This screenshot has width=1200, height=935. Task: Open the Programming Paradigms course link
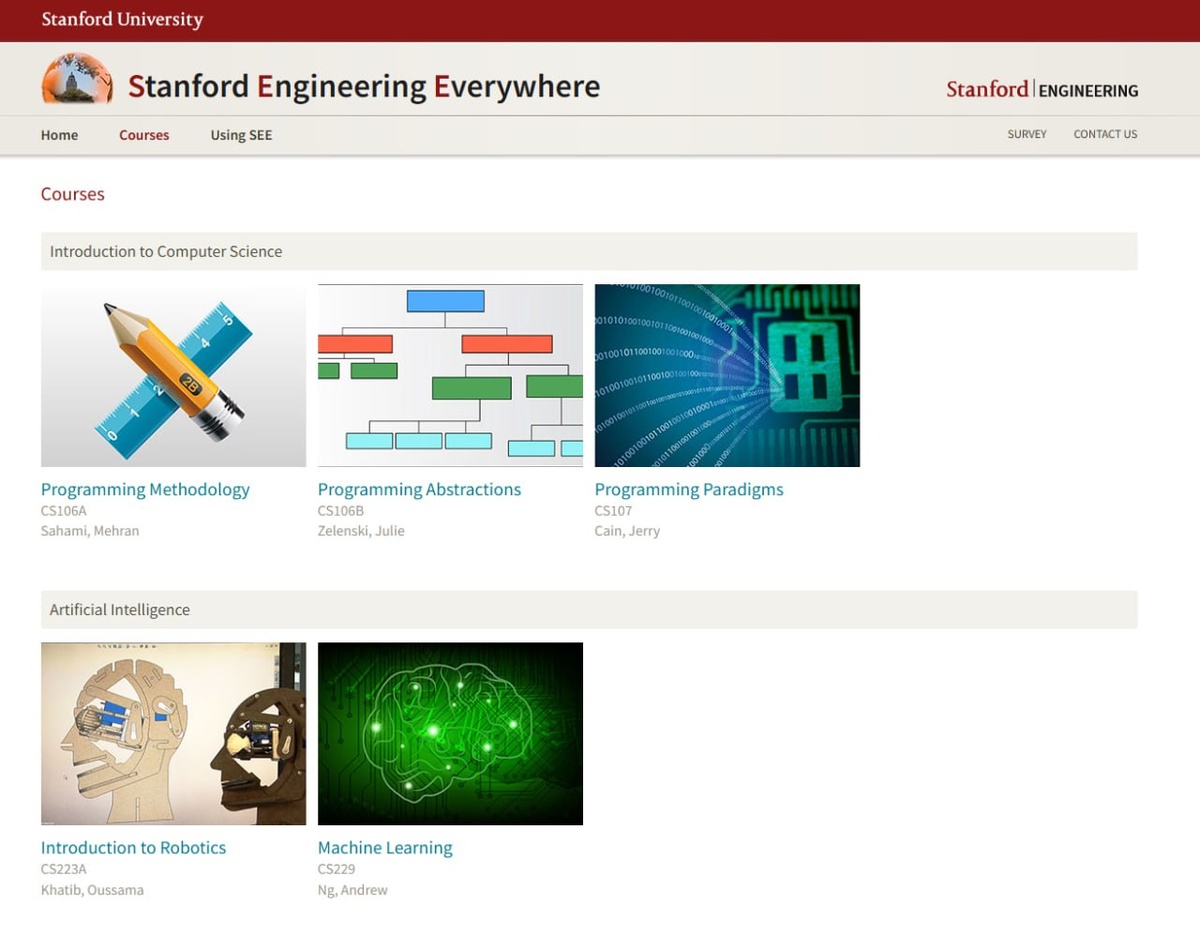[x=689, y=489]
